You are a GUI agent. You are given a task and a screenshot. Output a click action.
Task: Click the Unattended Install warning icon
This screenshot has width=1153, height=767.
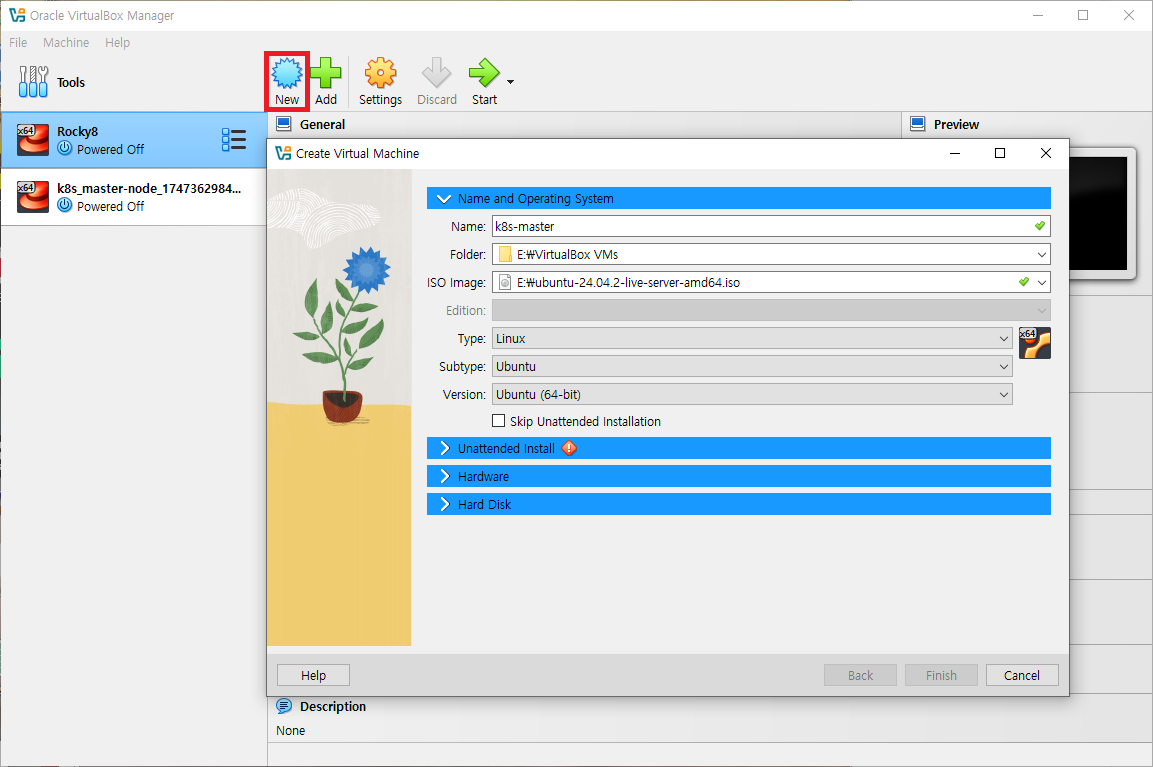(569, 448)
